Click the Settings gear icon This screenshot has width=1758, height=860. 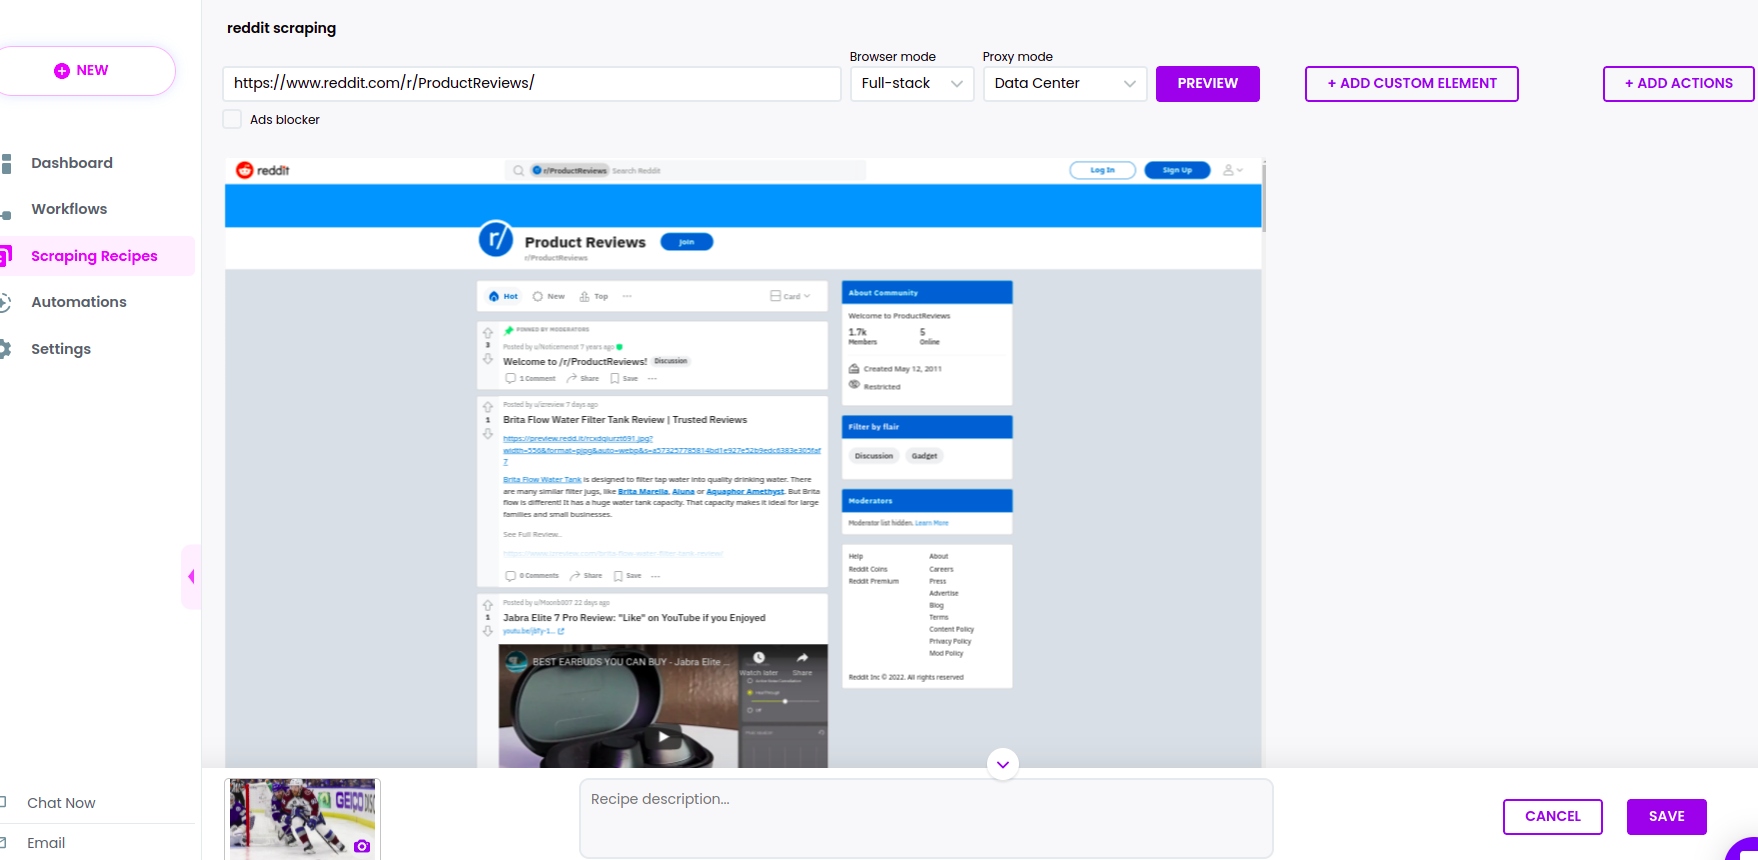click(x=6, y=349)
